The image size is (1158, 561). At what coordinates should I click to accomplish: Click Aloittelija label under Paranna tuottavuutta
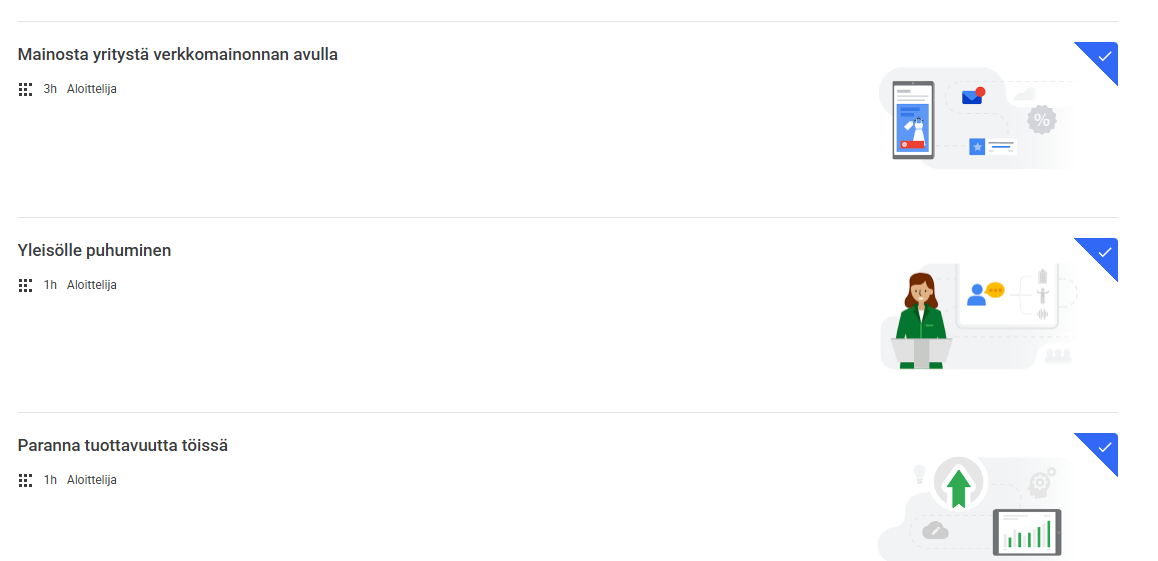[92, 480]
